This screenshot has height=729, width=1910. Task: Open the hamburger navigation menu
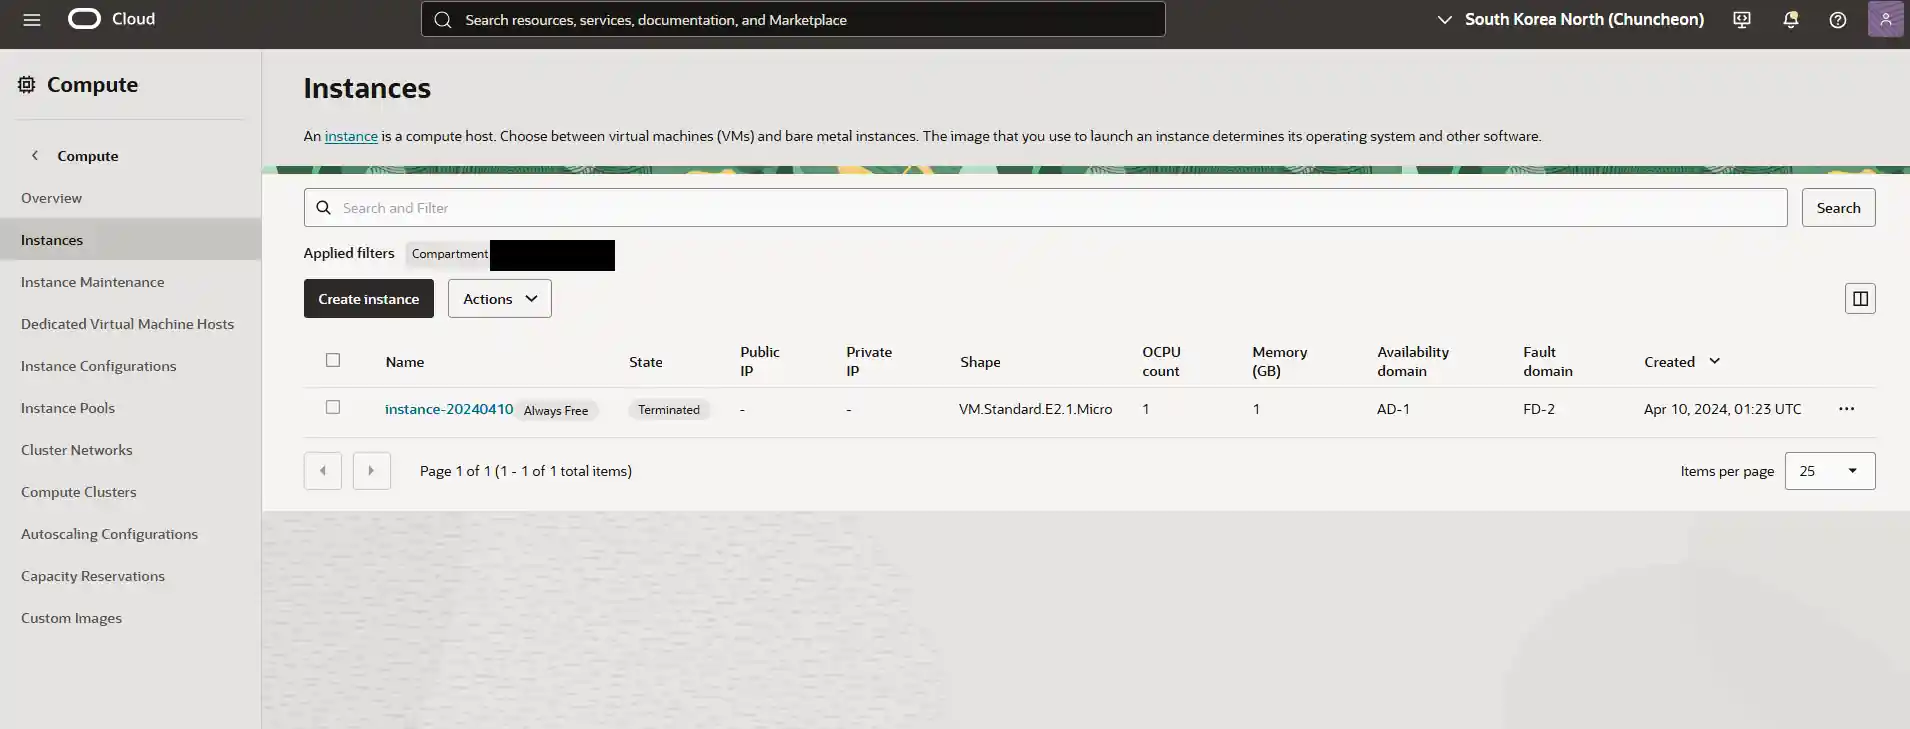(x=32, y=20)
